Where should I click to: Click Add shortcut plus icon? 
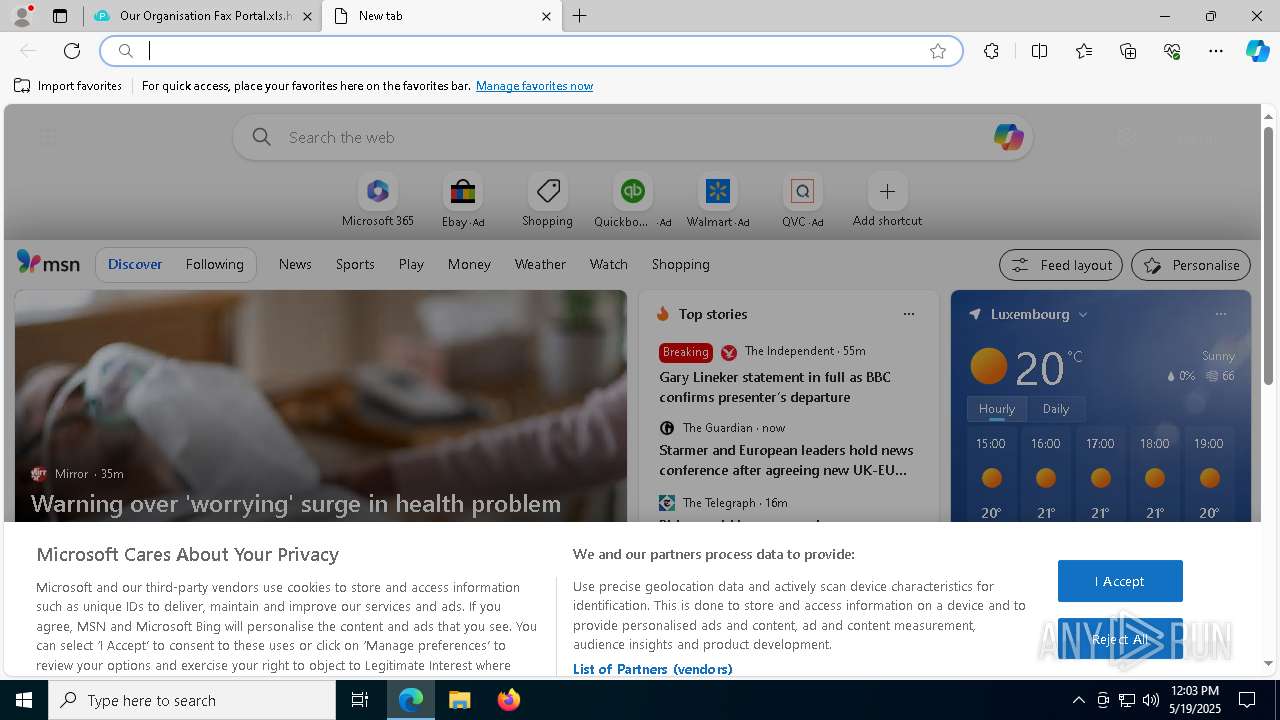(887, 191)
